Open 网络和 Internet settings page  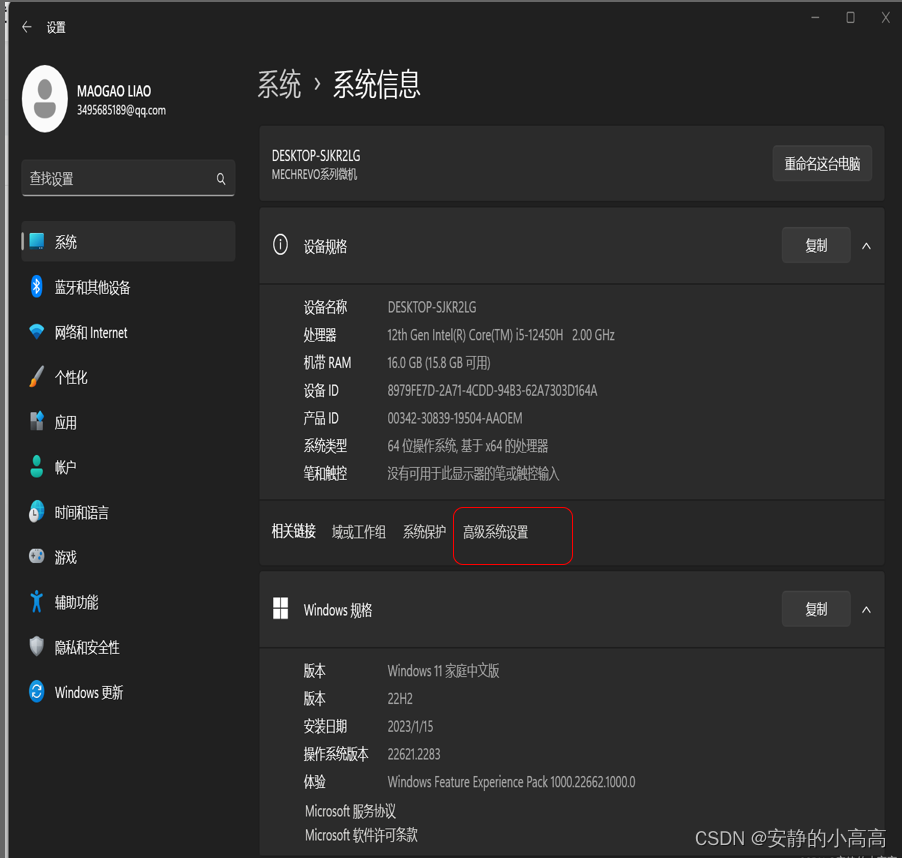[x=128, y=332]
